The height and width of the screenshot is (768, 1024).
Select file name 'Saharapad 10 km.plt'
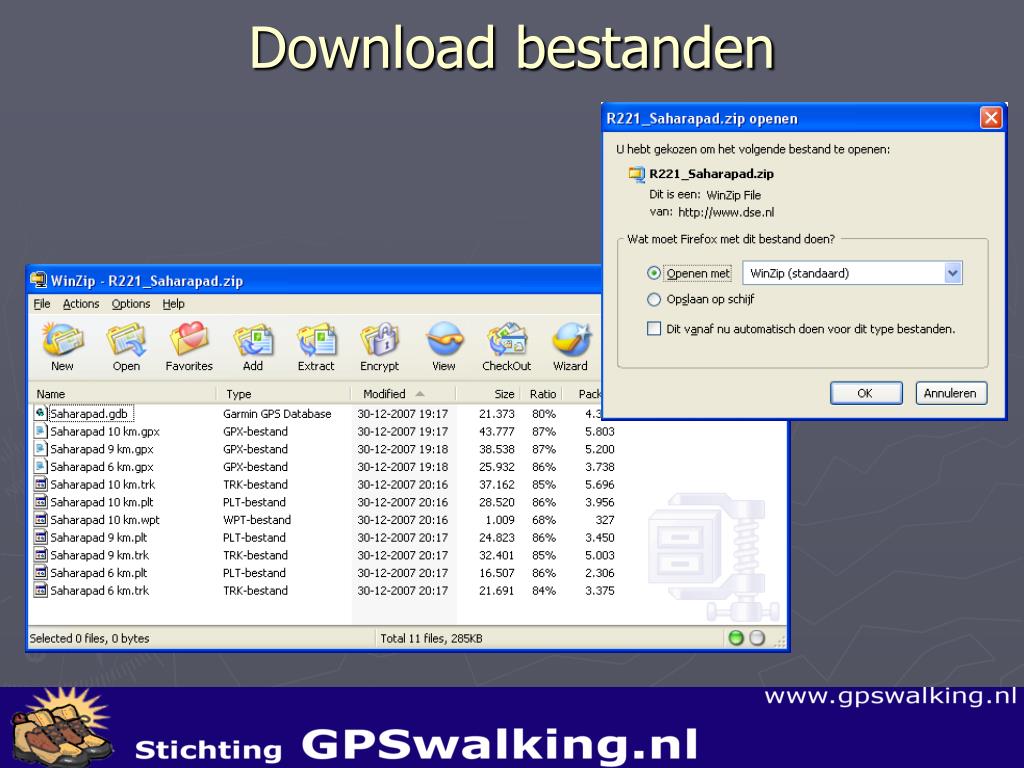(102, 502)
